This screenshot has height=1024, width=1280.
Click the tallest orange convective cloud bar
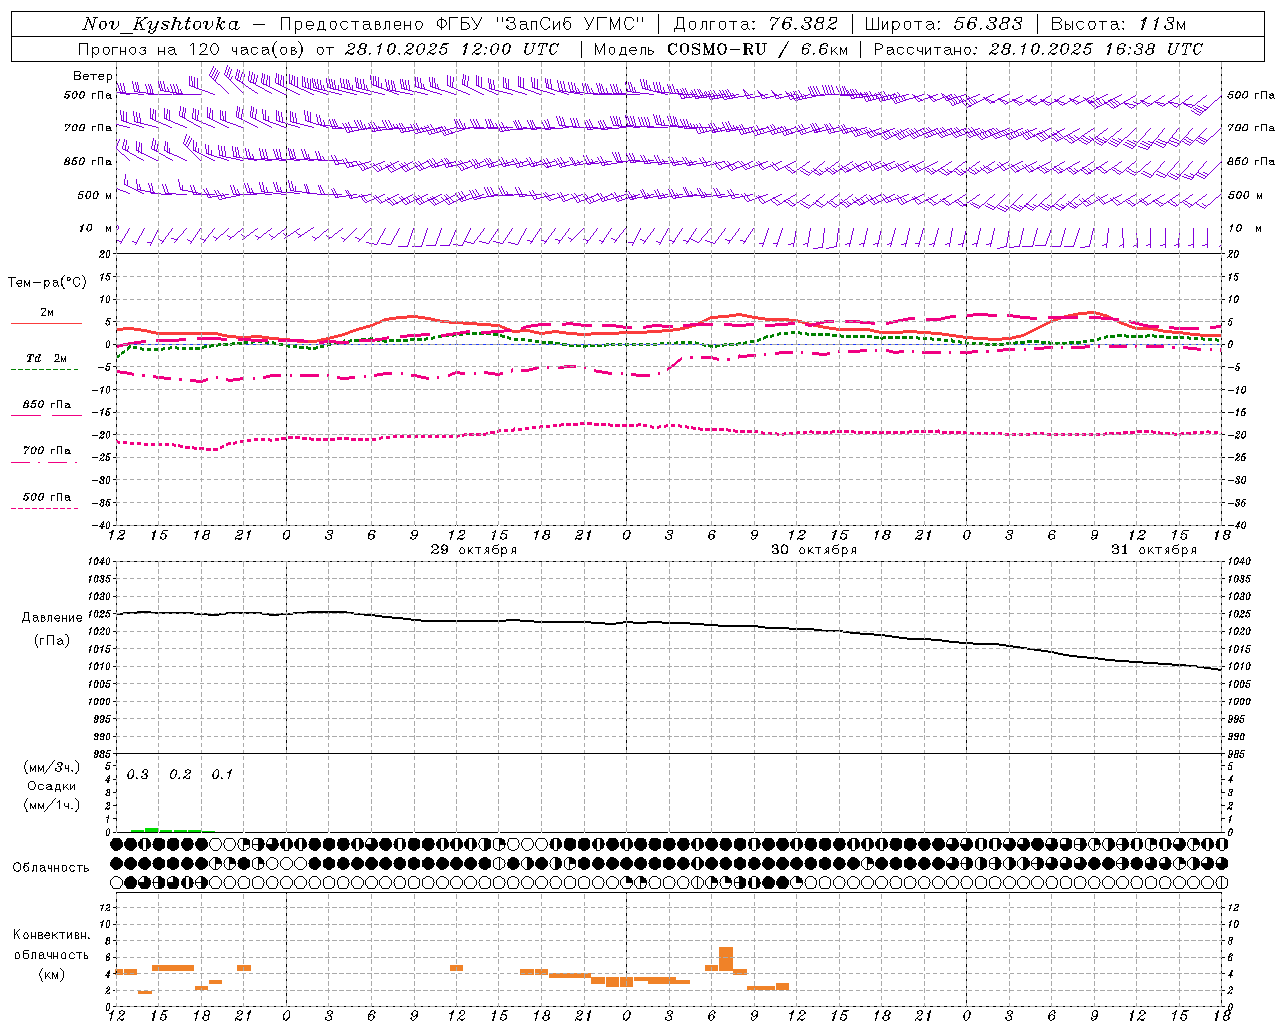(x=726, y=958)
